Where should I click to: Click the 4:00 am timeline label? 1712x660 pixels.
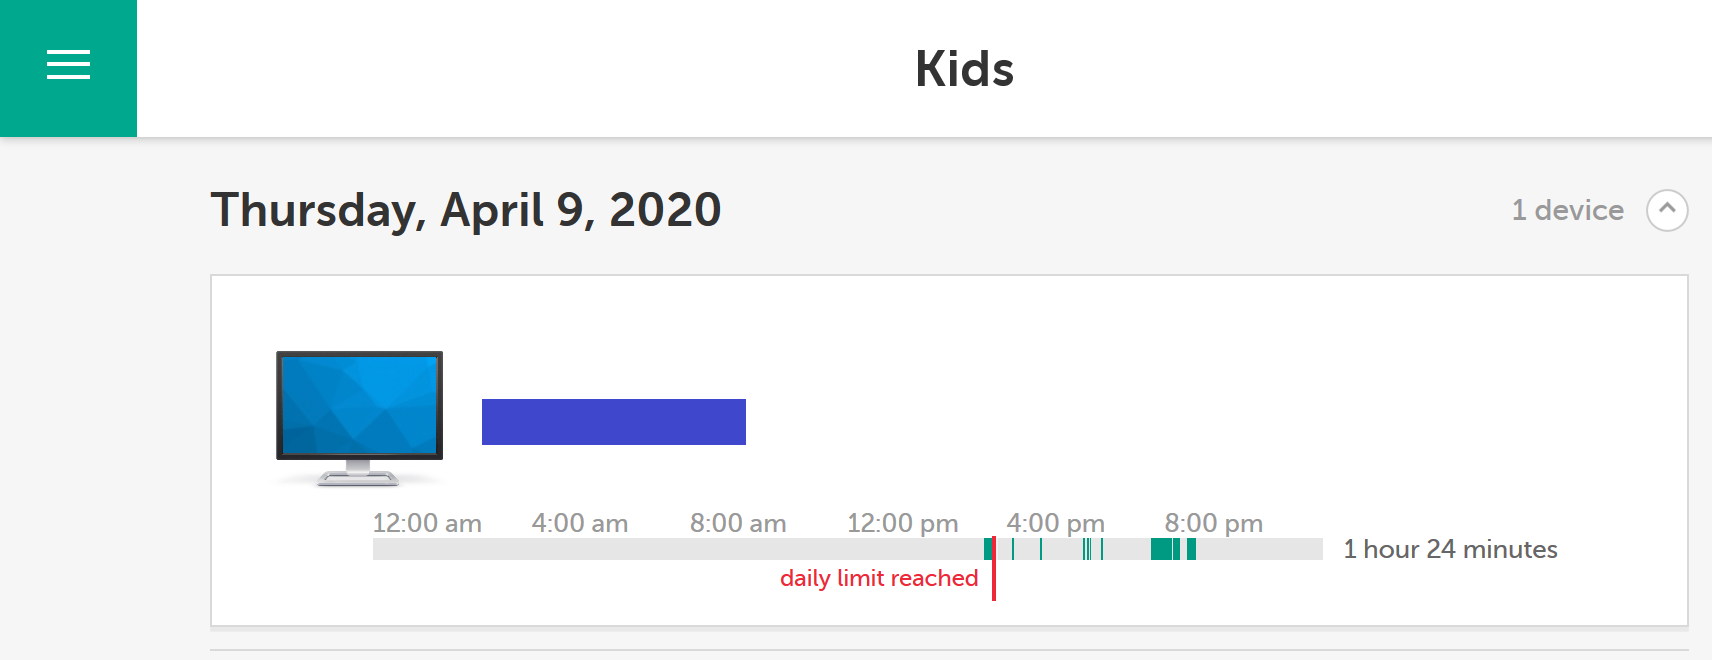click(x=579, y=523)
